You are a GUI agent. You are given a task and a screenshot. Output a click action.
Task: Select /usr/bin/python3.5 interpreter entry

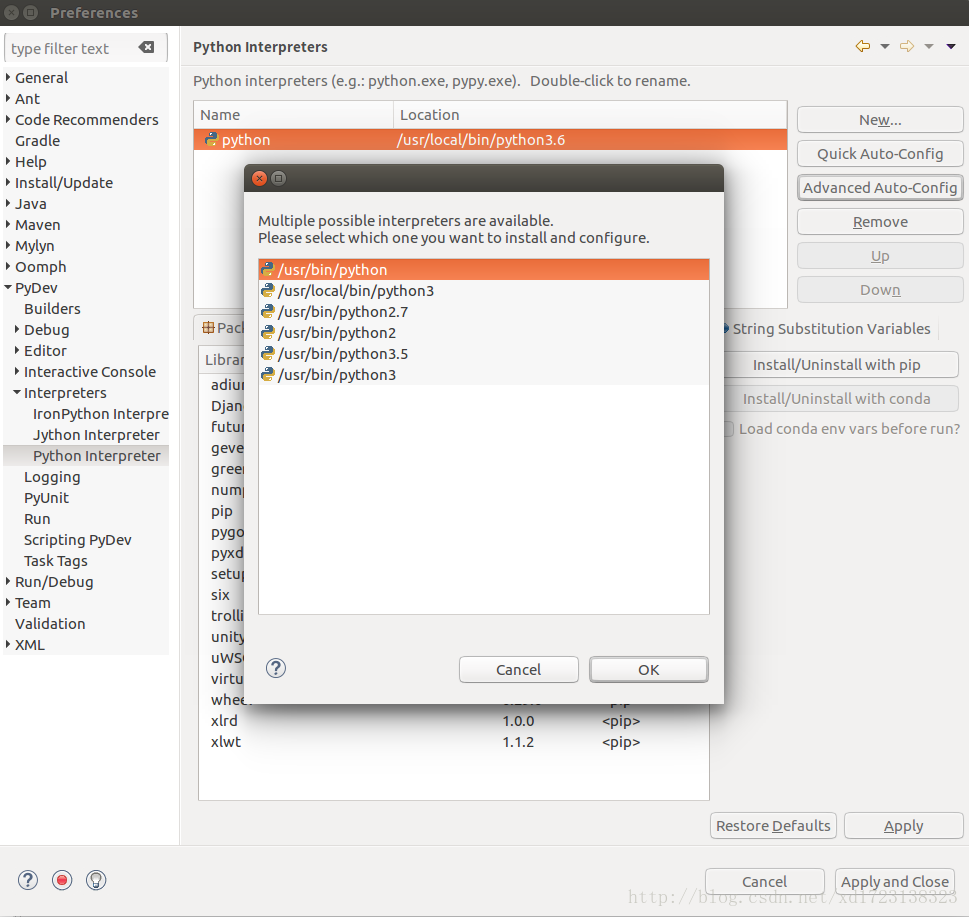click(483, 353)
